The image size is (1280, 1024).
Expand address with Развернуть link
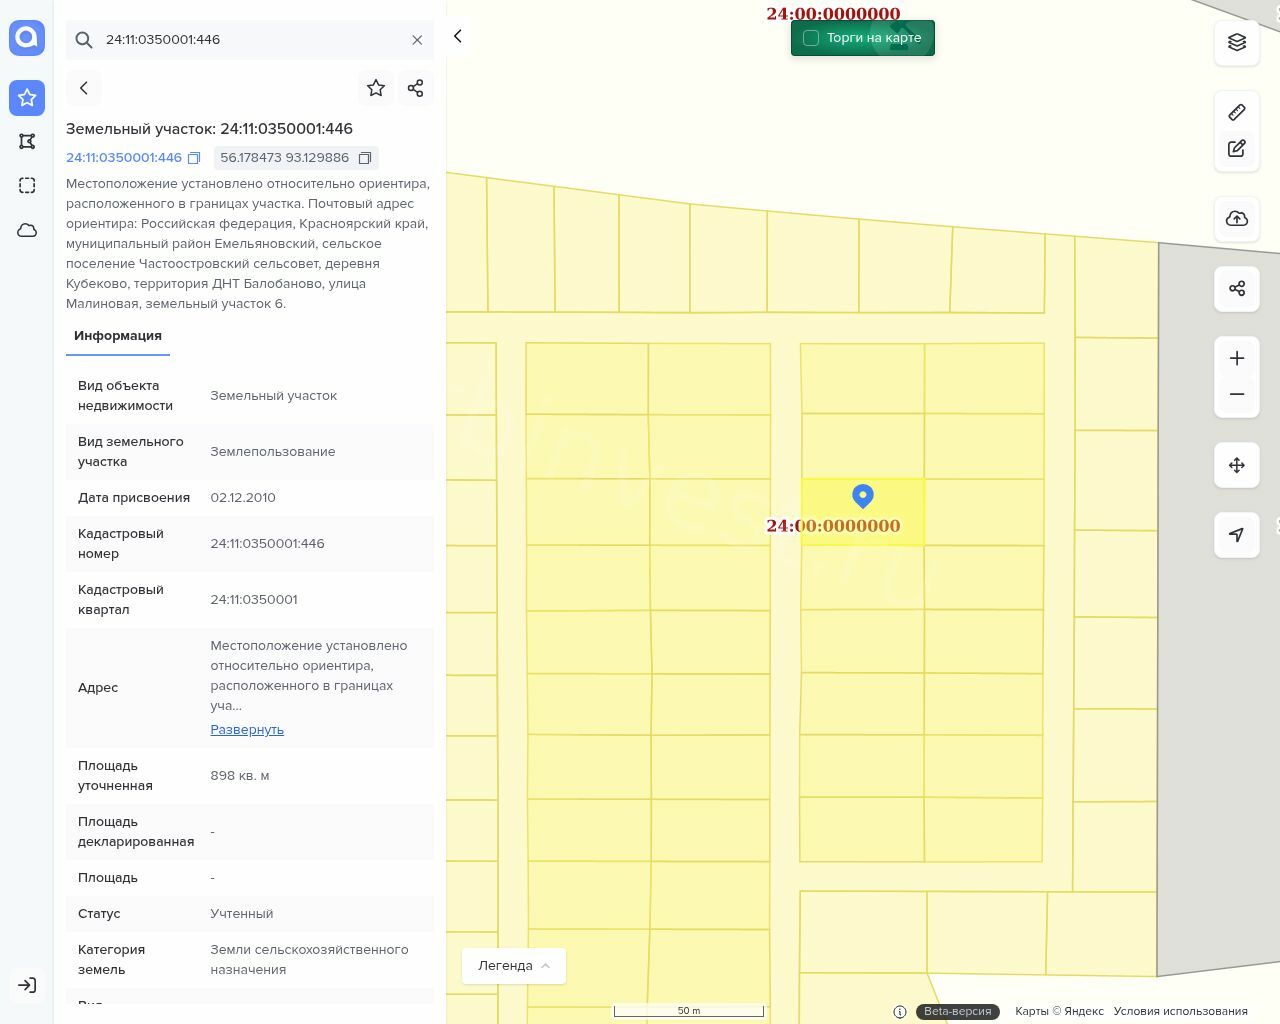(247, 730)
